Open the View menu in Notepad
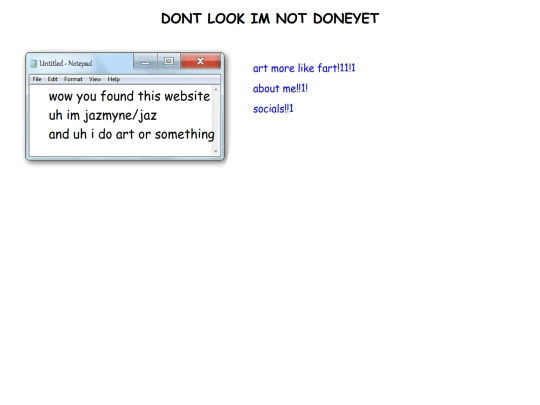 point(95,79)
